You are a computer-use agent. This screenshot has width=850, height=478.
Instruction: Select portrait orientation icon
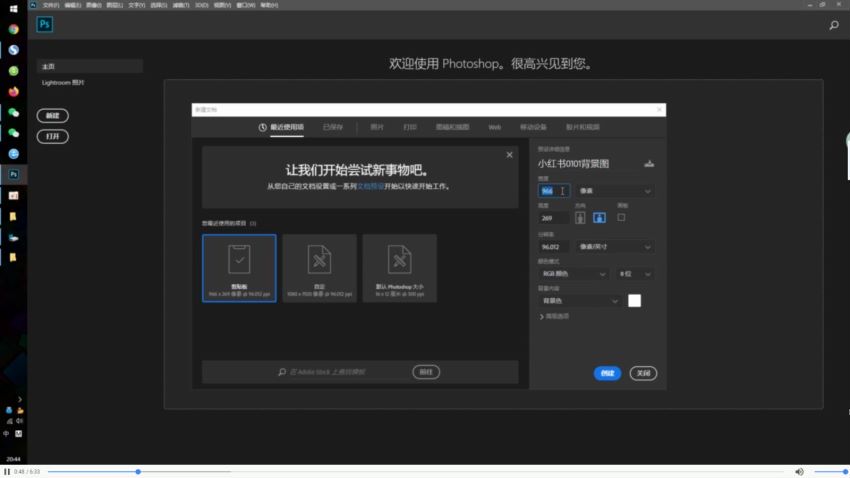coord(580,218)
